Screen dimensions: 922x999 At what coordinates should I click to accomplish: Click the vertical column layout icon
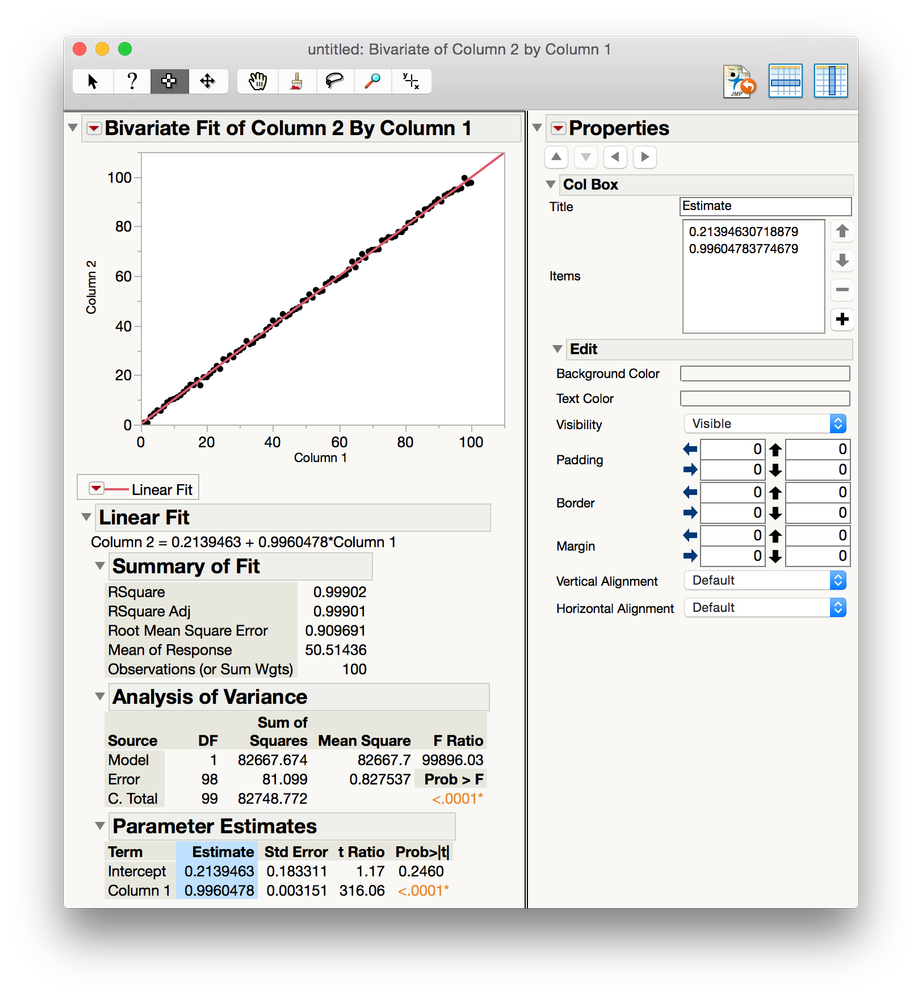831,81
